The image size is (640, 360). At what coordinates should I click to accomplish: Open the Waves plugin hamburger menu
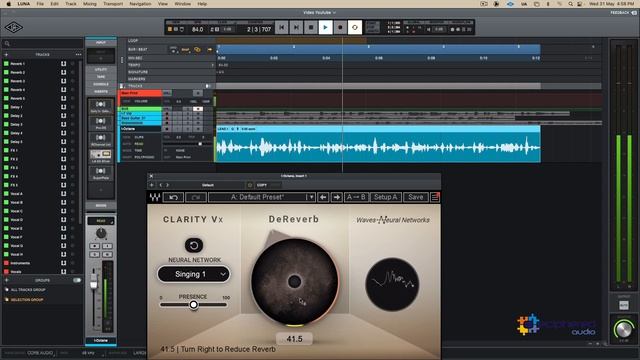(x=435, y=197)
